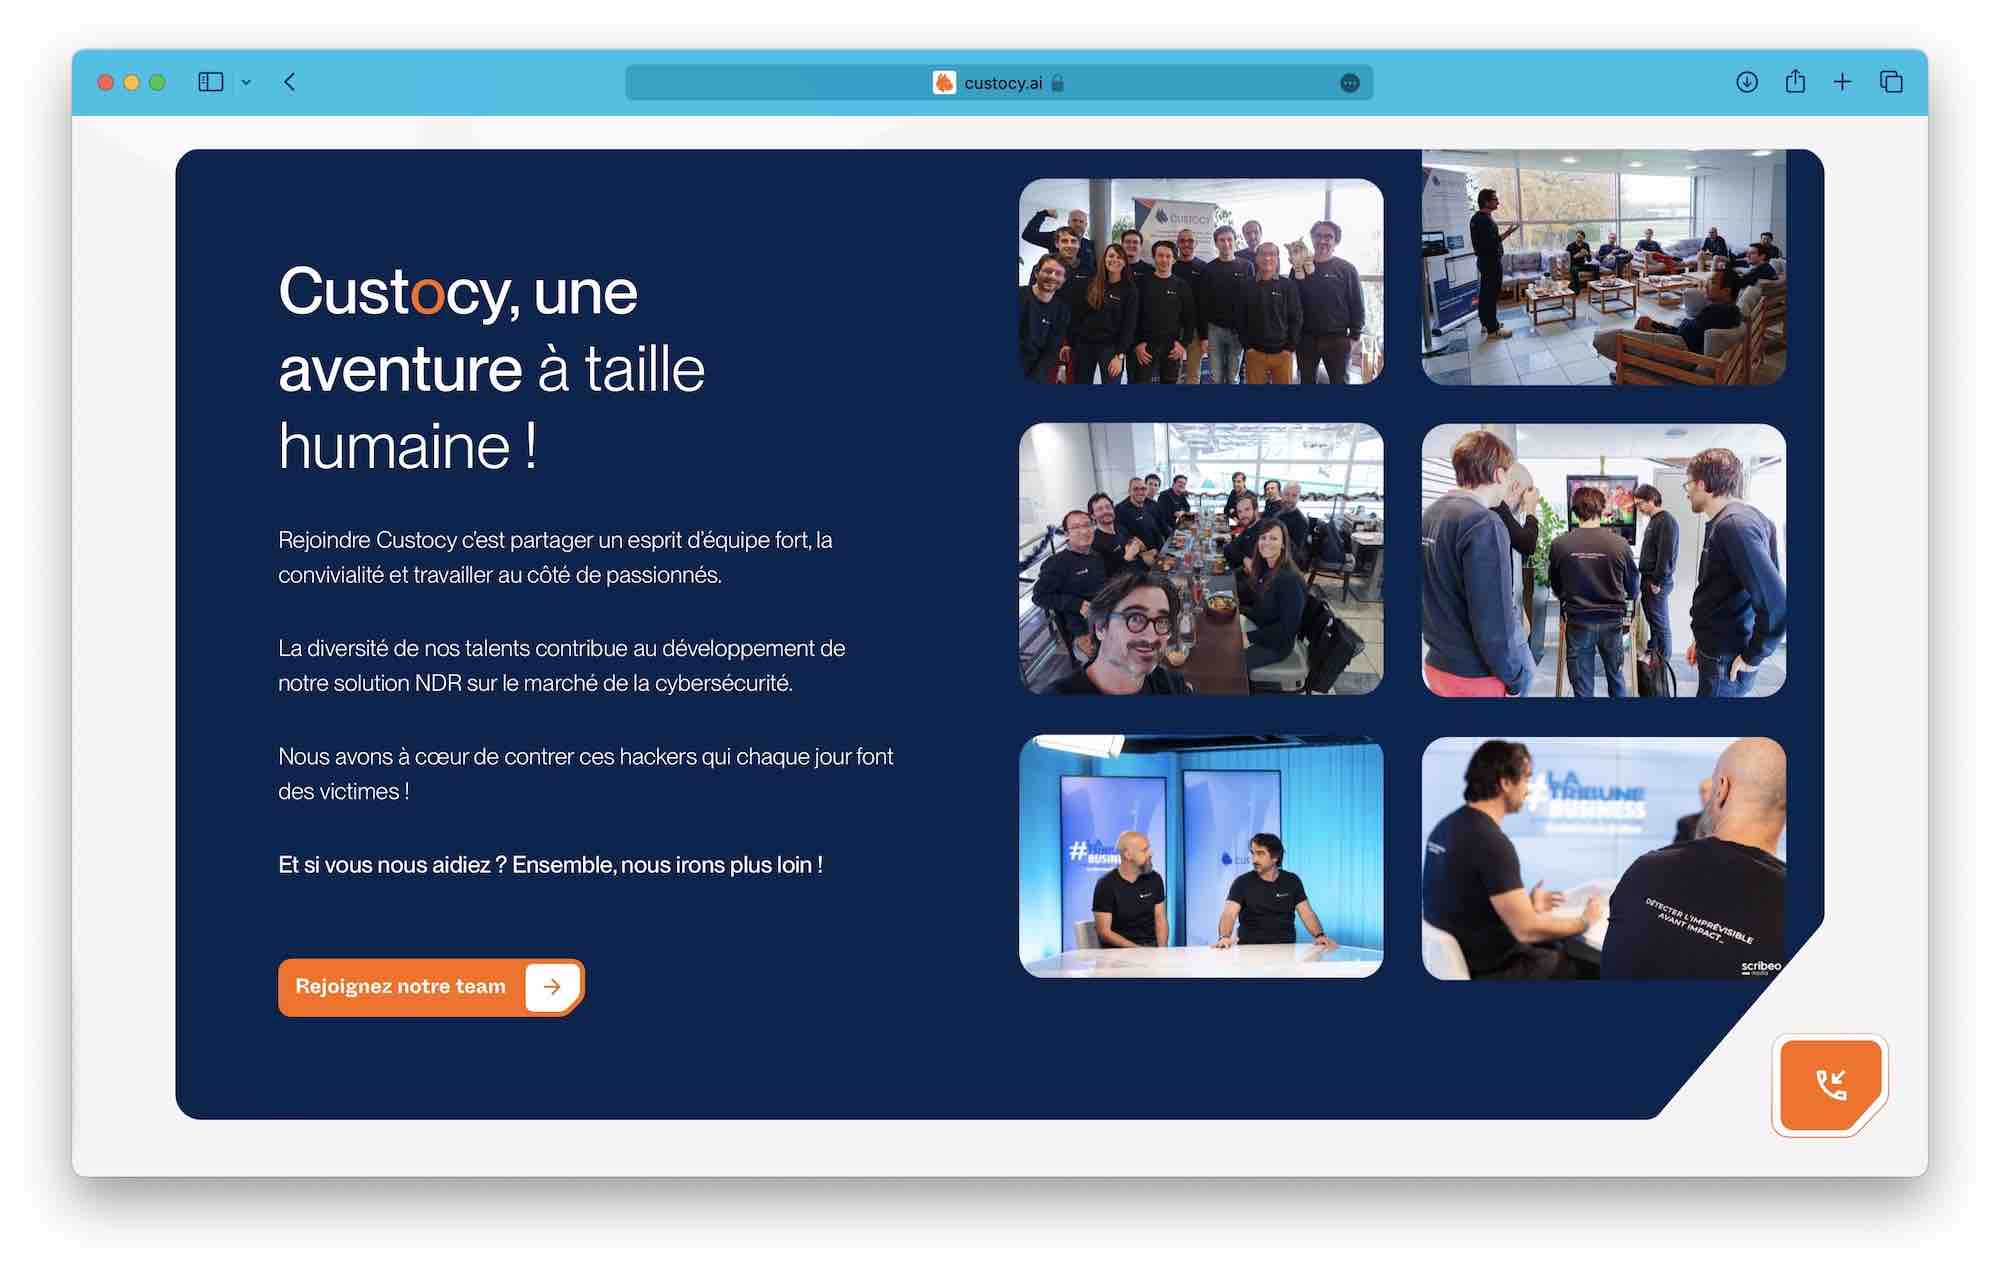Image resolution: width=2000 pixels, height=1272 pixels.
Task: Open the blue TV studio interview photo
Action: tap(1200, 857)
